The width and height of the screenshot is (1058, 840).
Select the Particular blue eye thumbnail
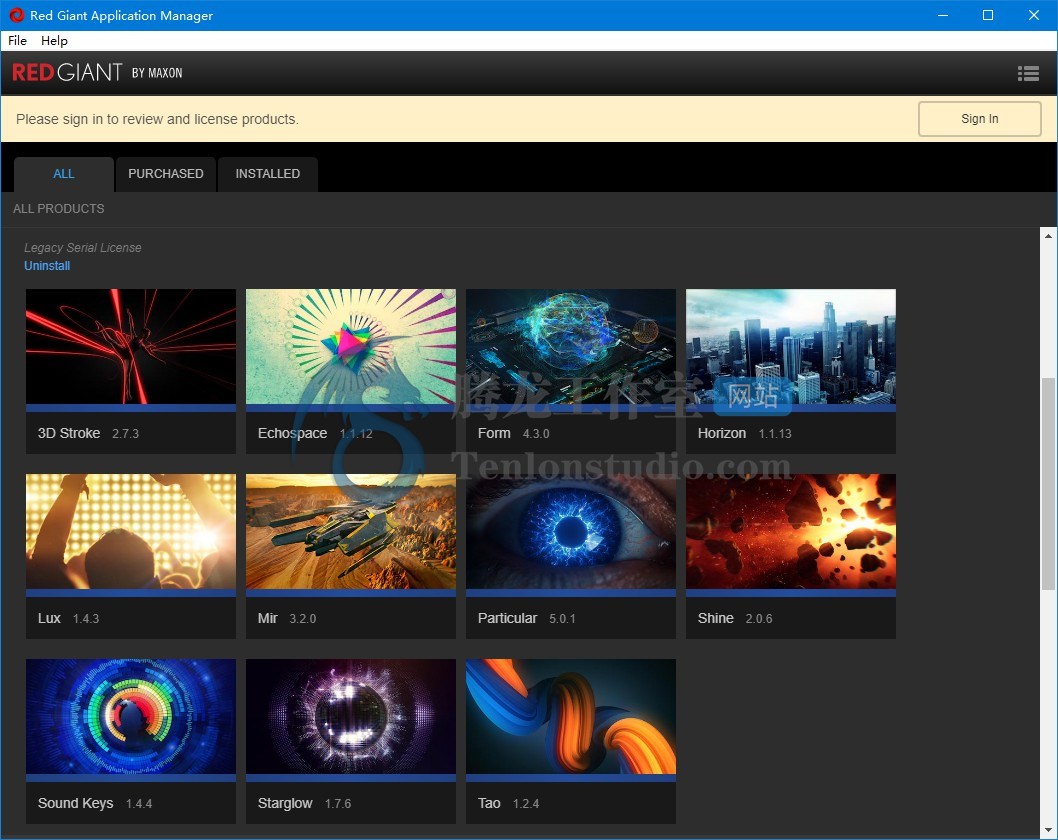click(x=571, y=532)
